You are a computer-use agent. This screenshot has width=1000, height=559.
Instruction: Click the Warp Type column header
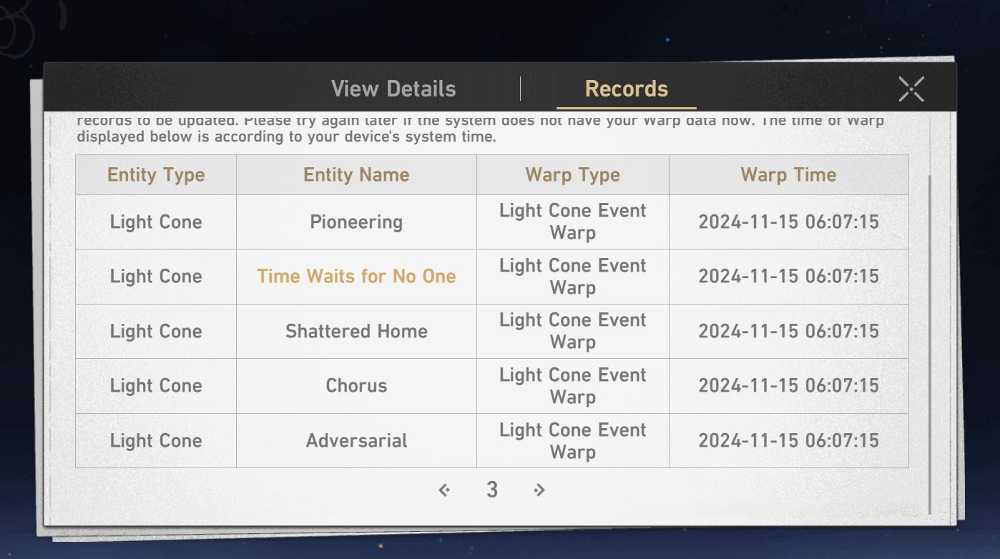(573, 175)
